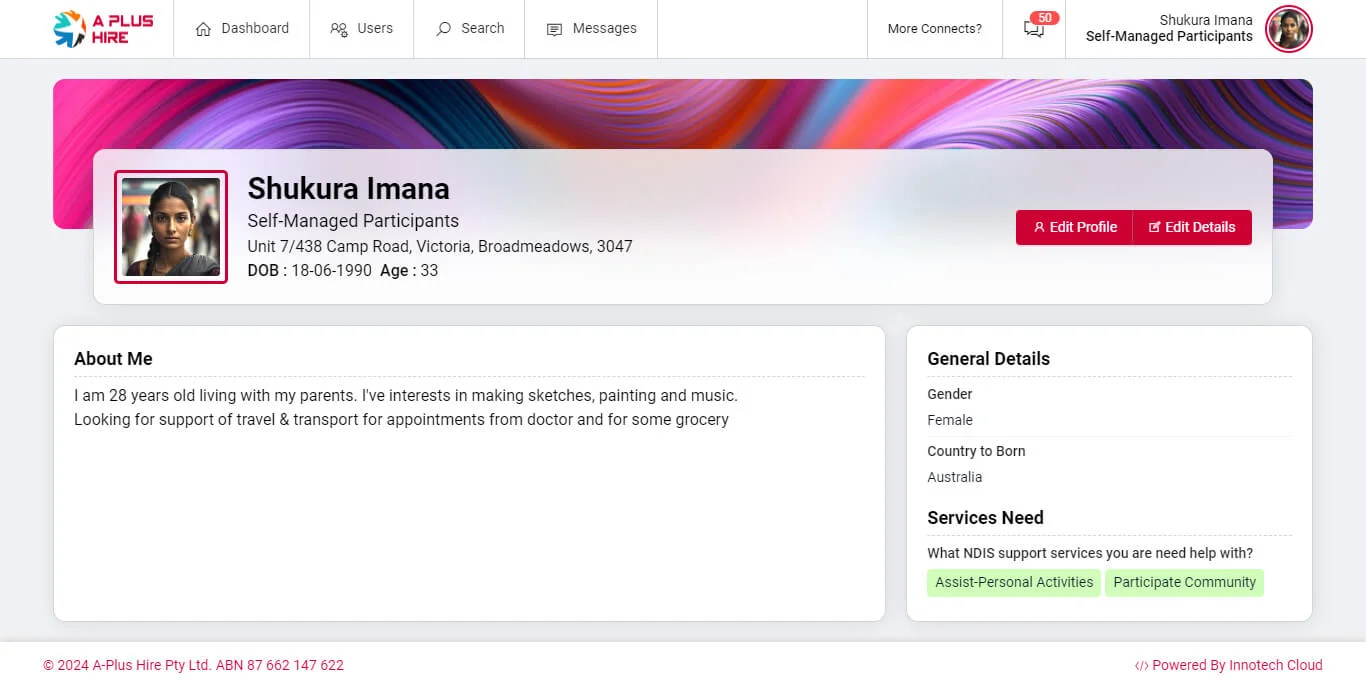Image resolution: width=1366 pixels, height=690 pixels.
Task: Click the Messages envelope icon
Action: [x=554, y=29]
